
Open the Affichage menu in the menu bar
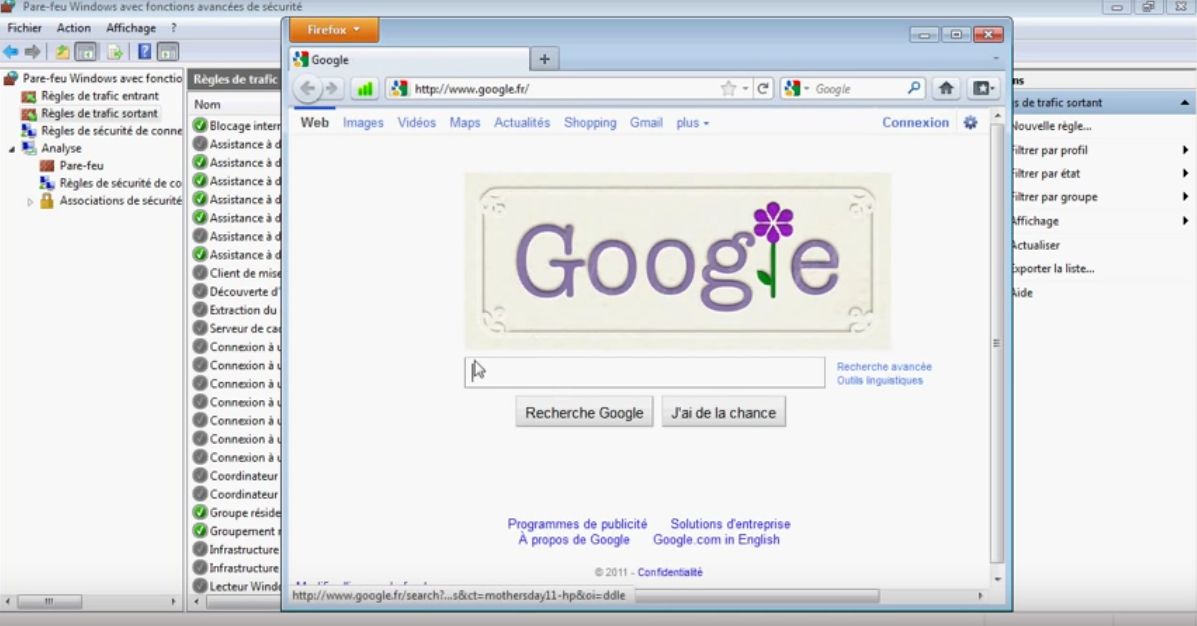tap(131, 27)
